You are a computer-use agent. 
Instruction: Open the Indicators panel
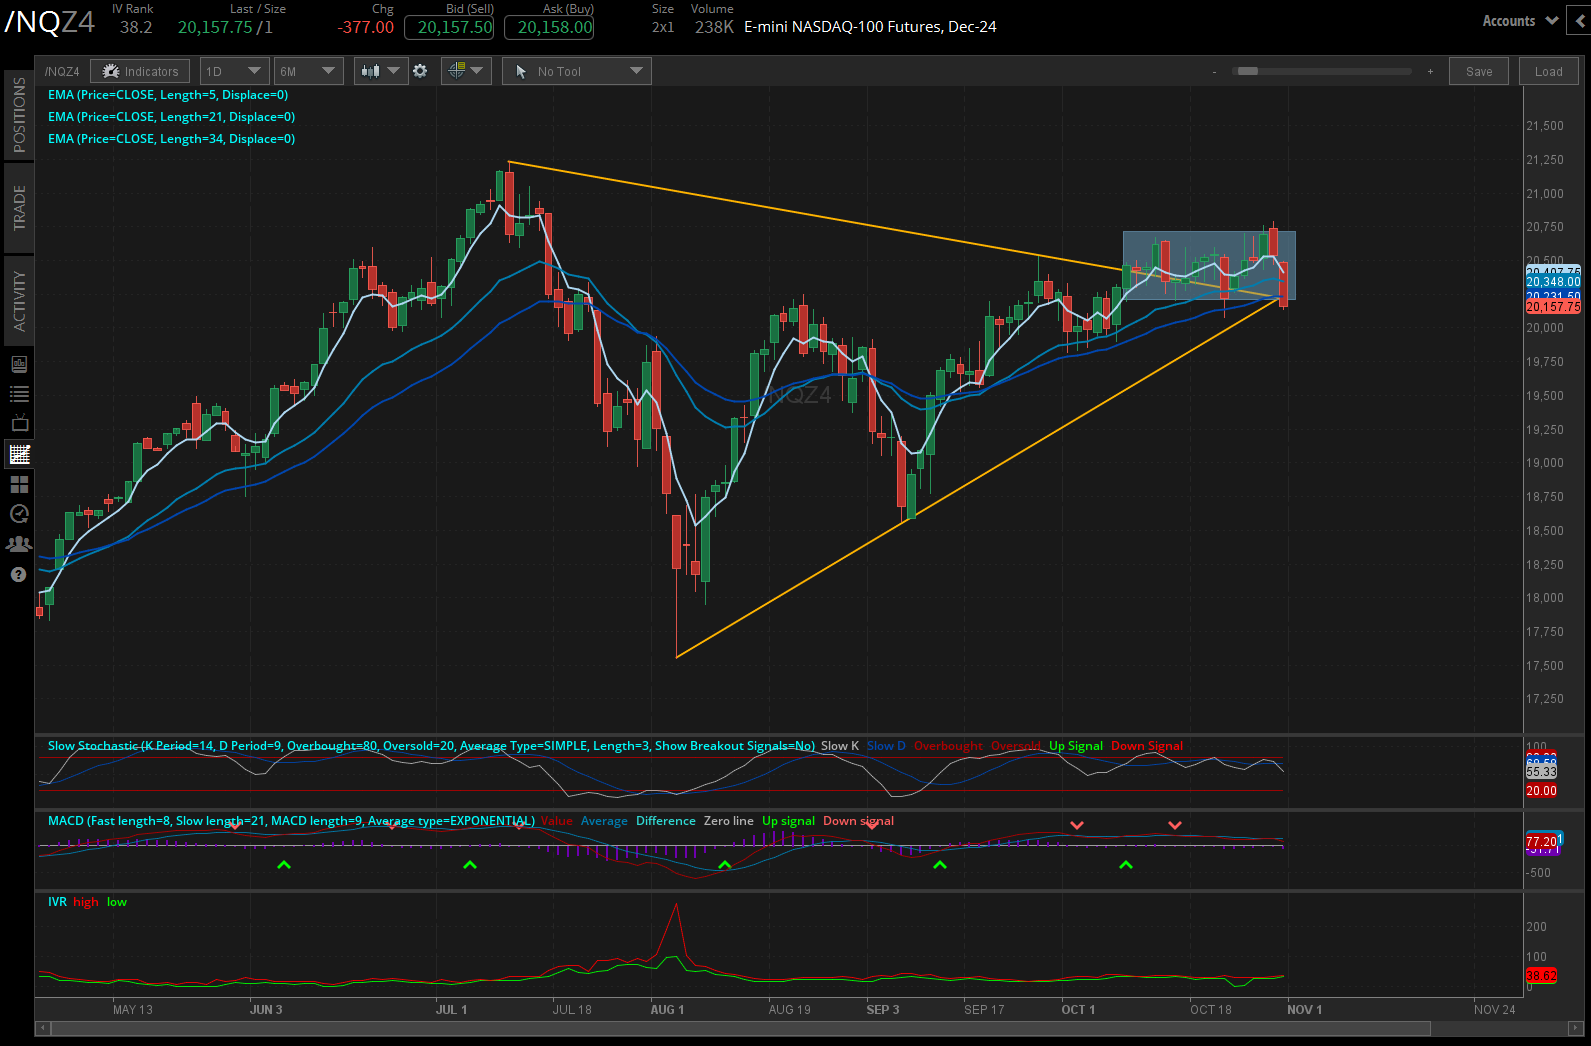[141, 71]
